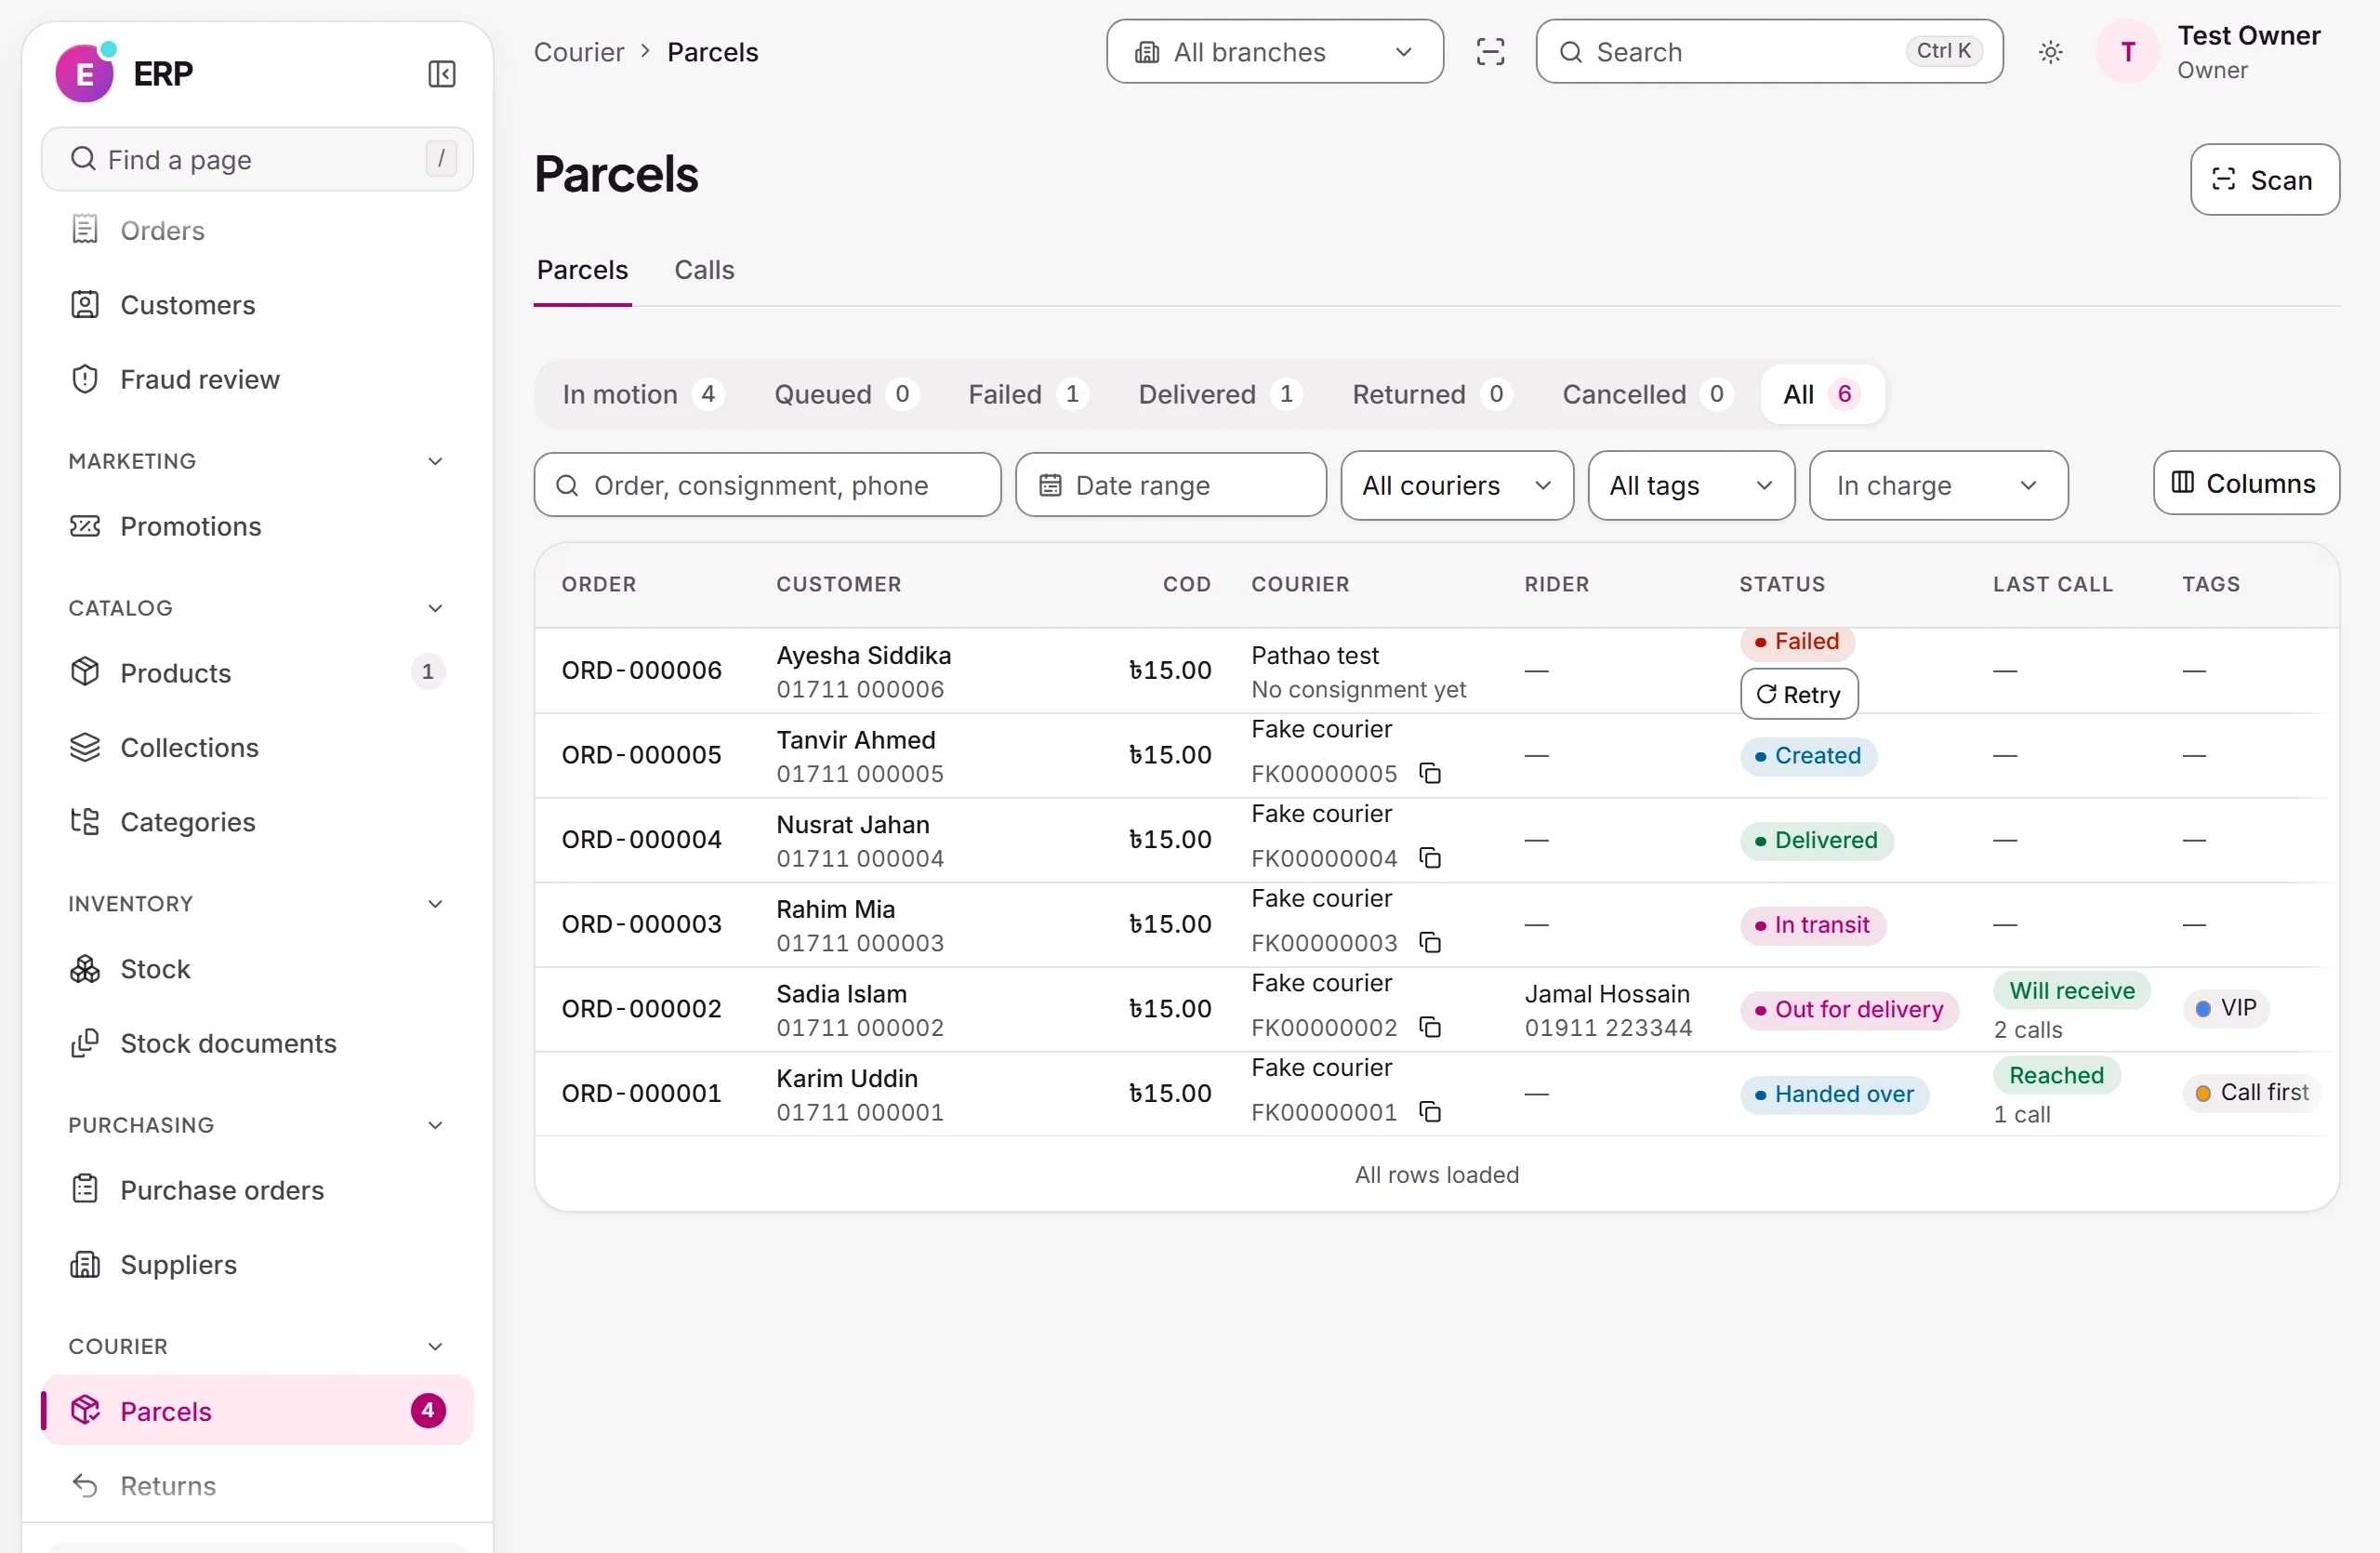2380x1553 pixels.
Task: Click the Scan button
Action: [2264, 180]
